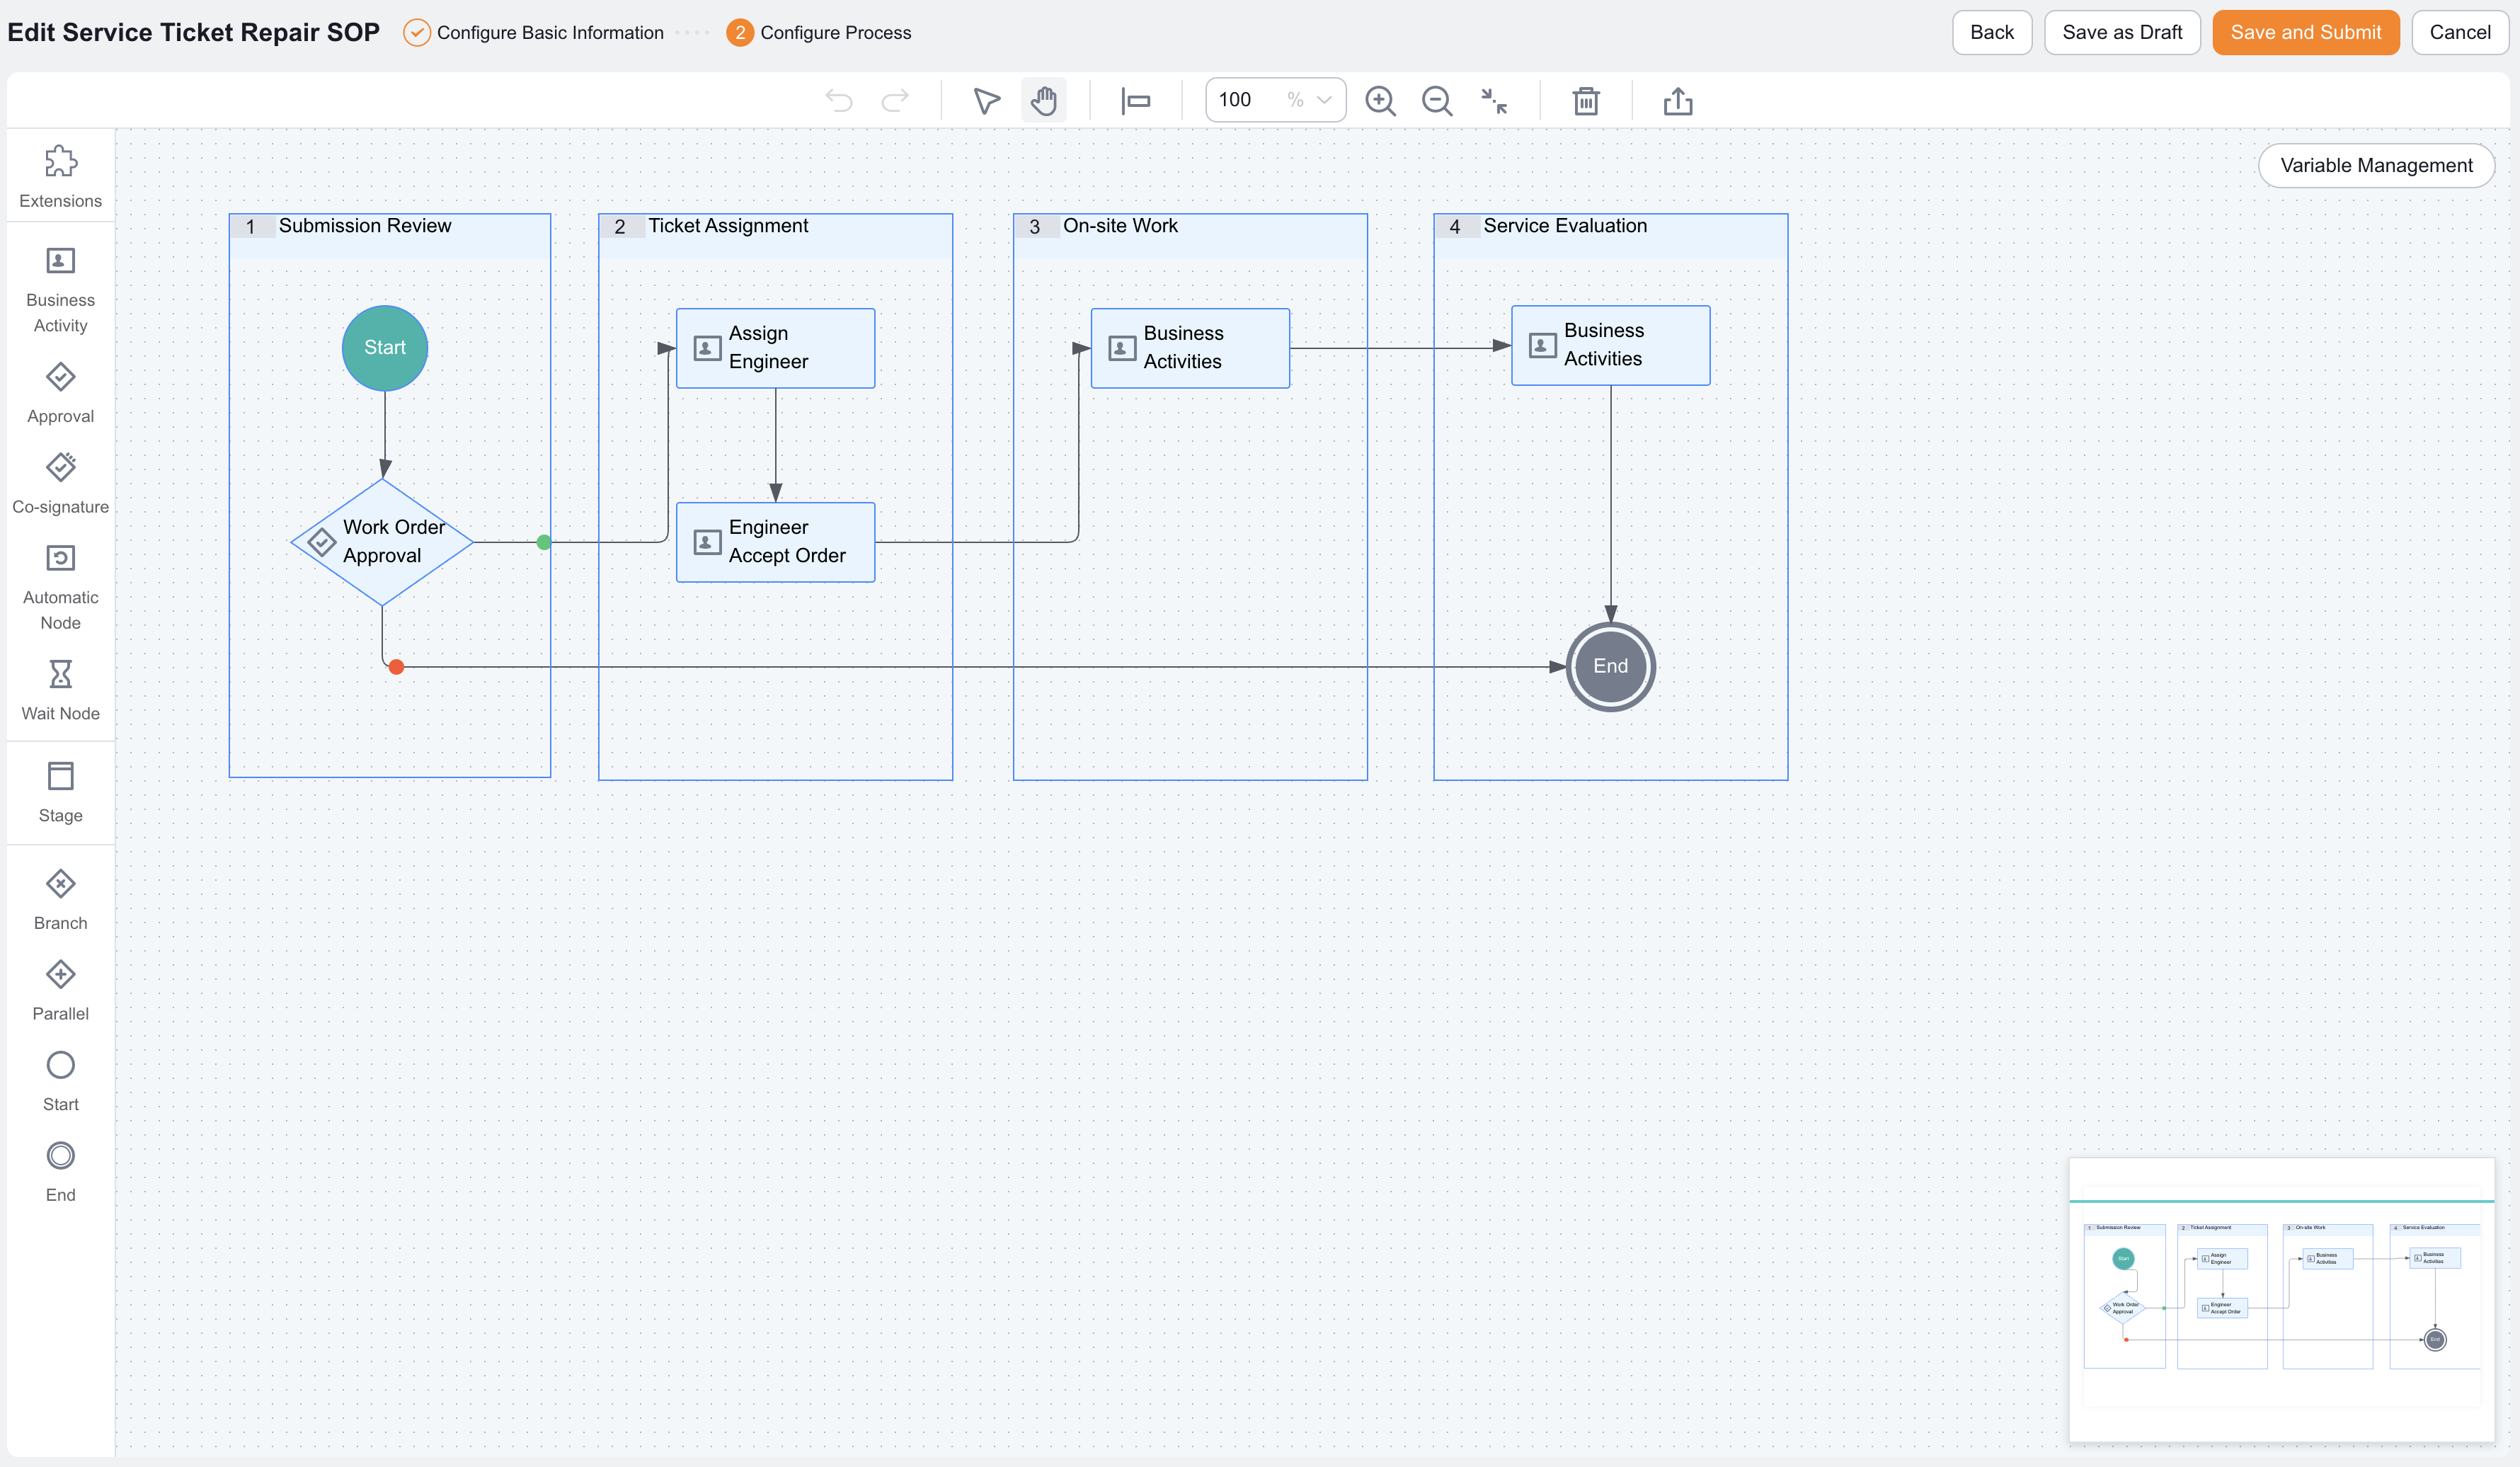Pick the Co-signature node icon
The height and width of the screenshot is (1467, 2520).
61,467
